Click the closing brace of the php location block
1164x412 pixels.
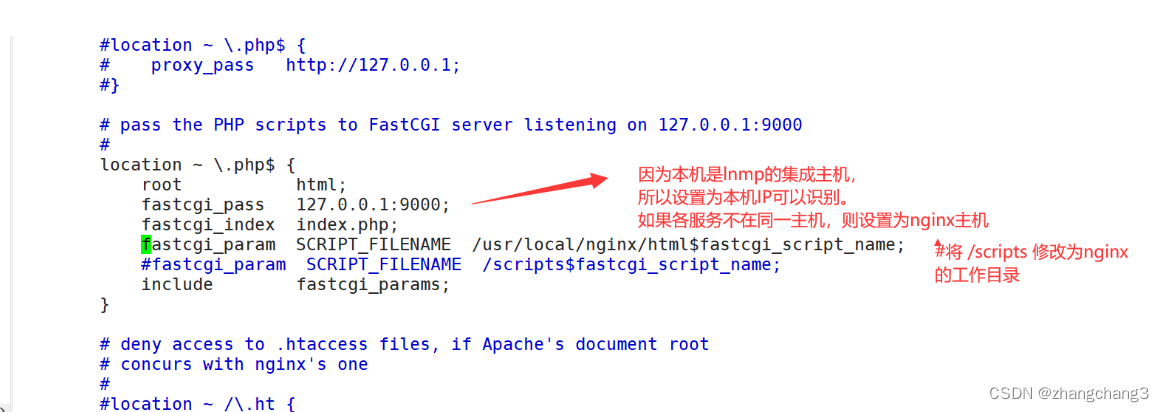tap(105, 304)
